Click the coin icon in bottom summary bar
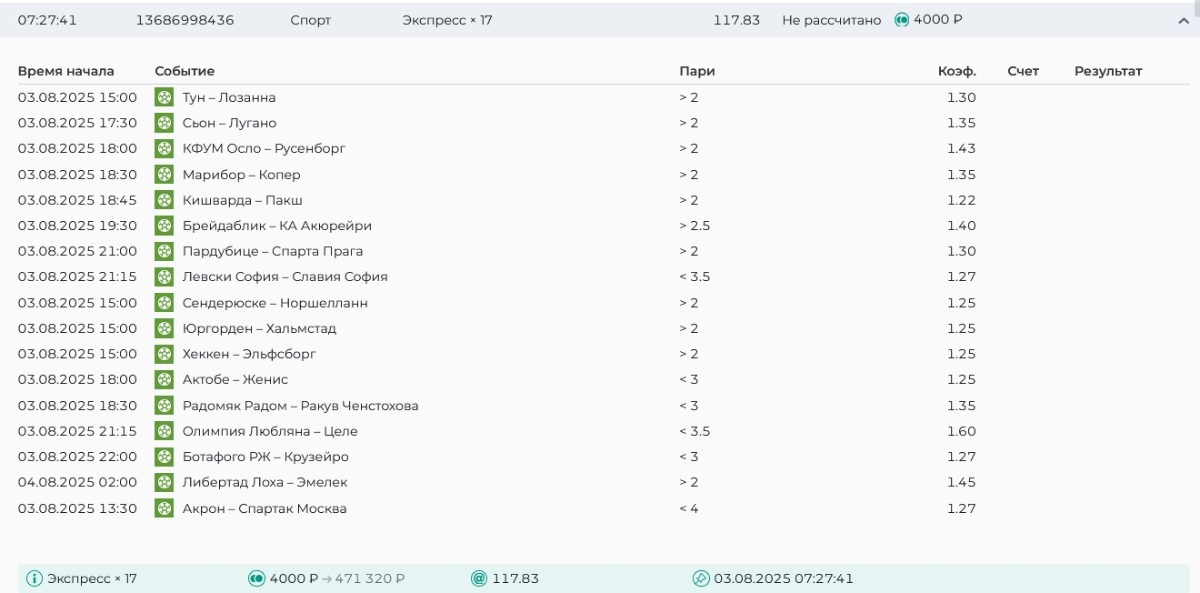The image size is (1200, 593). point(256,579)
